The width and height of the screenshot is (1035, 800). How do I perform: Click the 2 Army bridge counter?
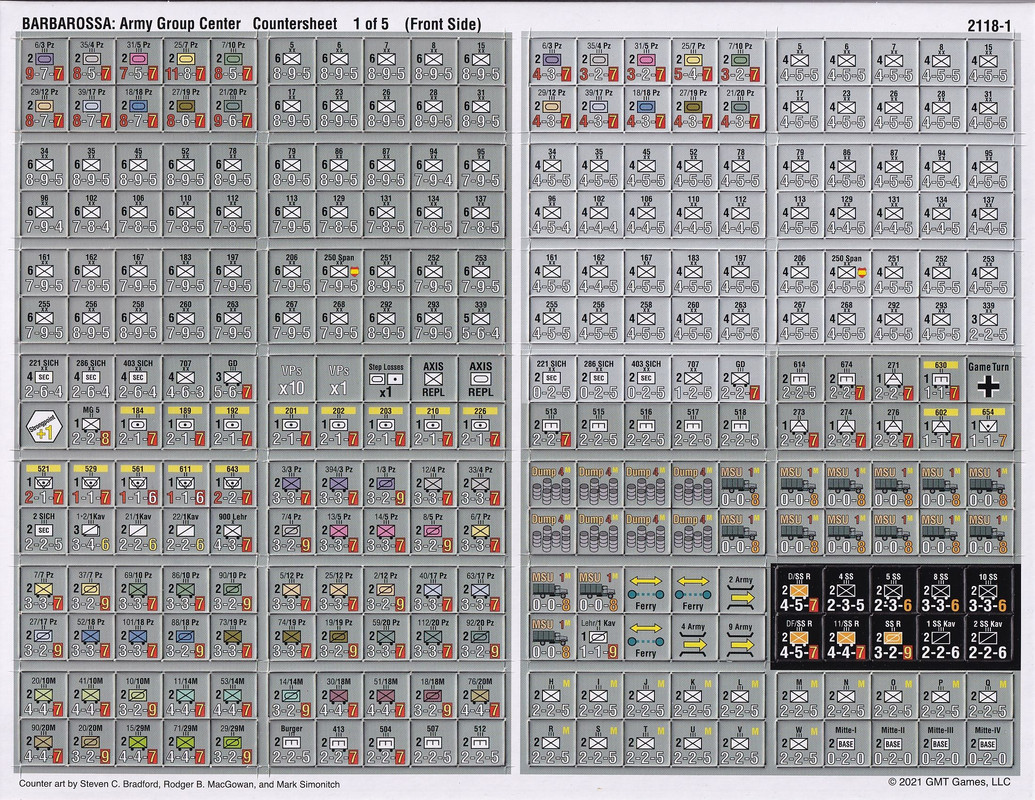741,591
